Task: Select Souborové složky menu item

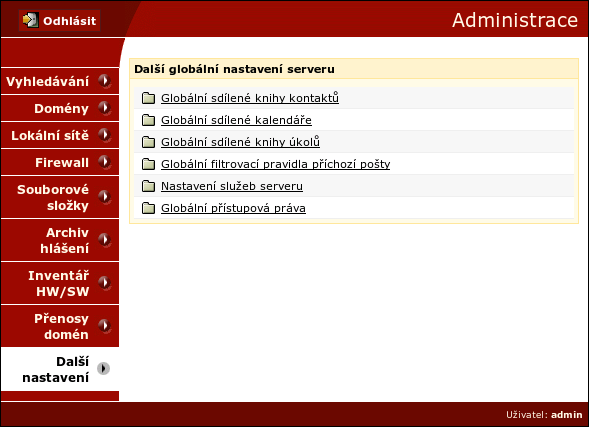Action: (x=60, y=197)
